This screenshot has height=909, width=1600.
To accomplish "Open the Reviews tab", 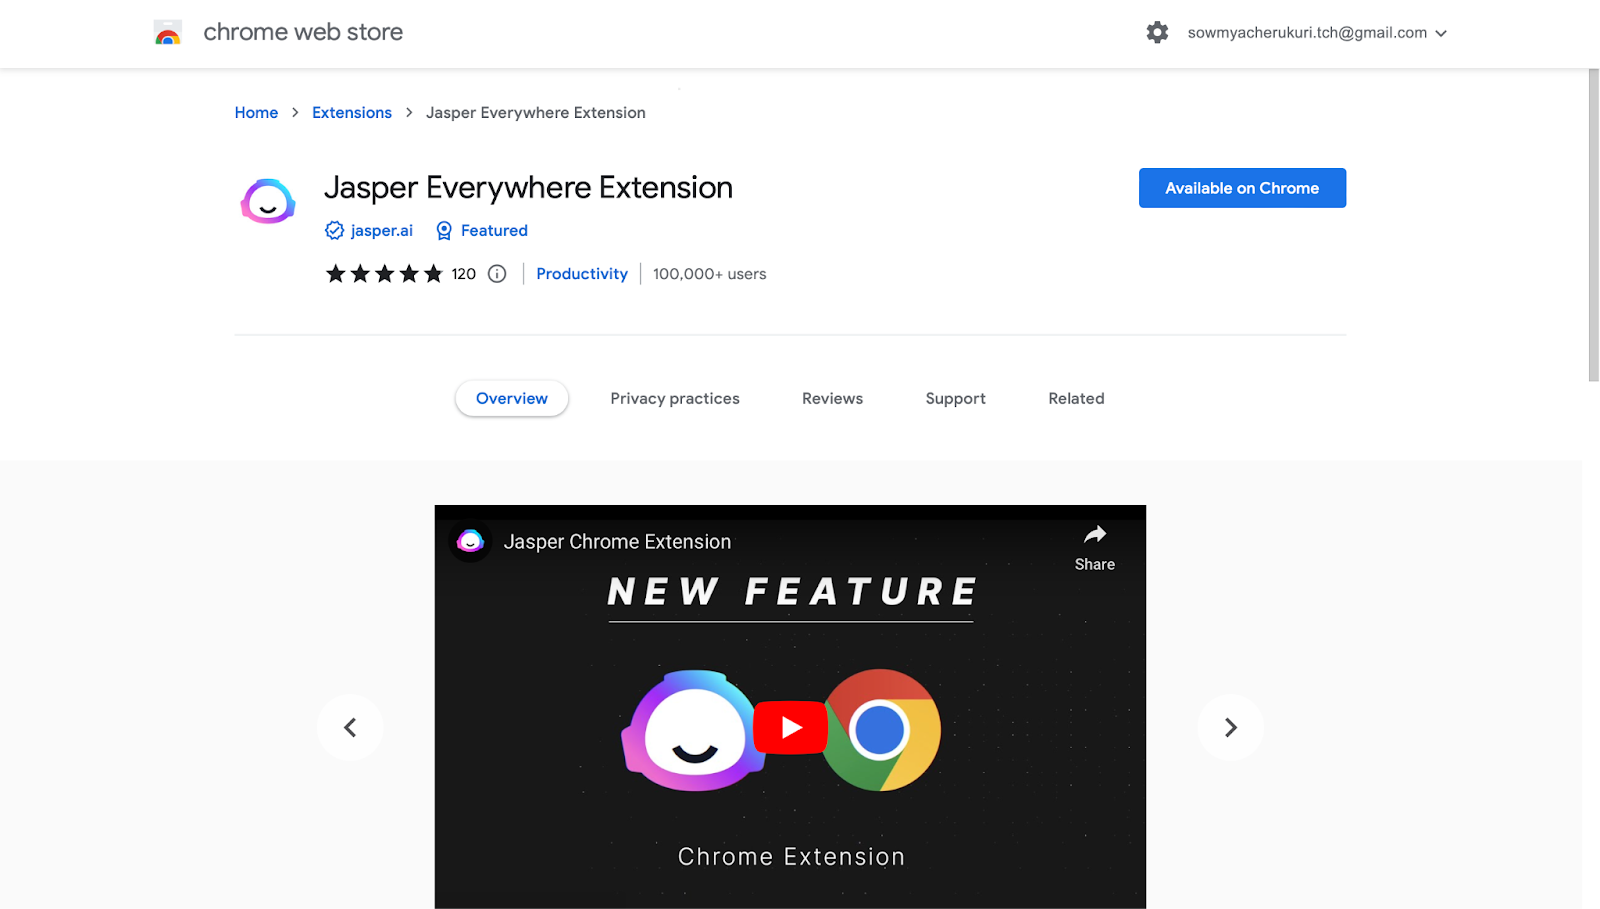I will [x=832, y=398].
